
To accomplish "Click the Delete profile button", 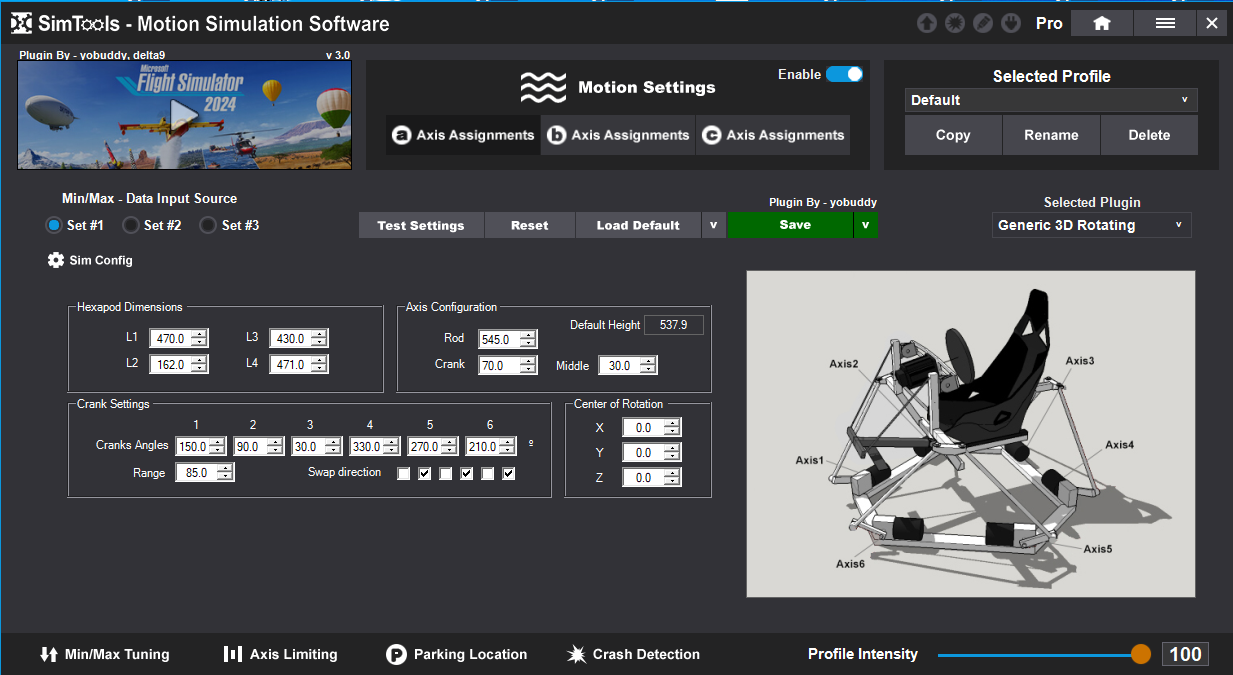I will [x=1149, y=135].
